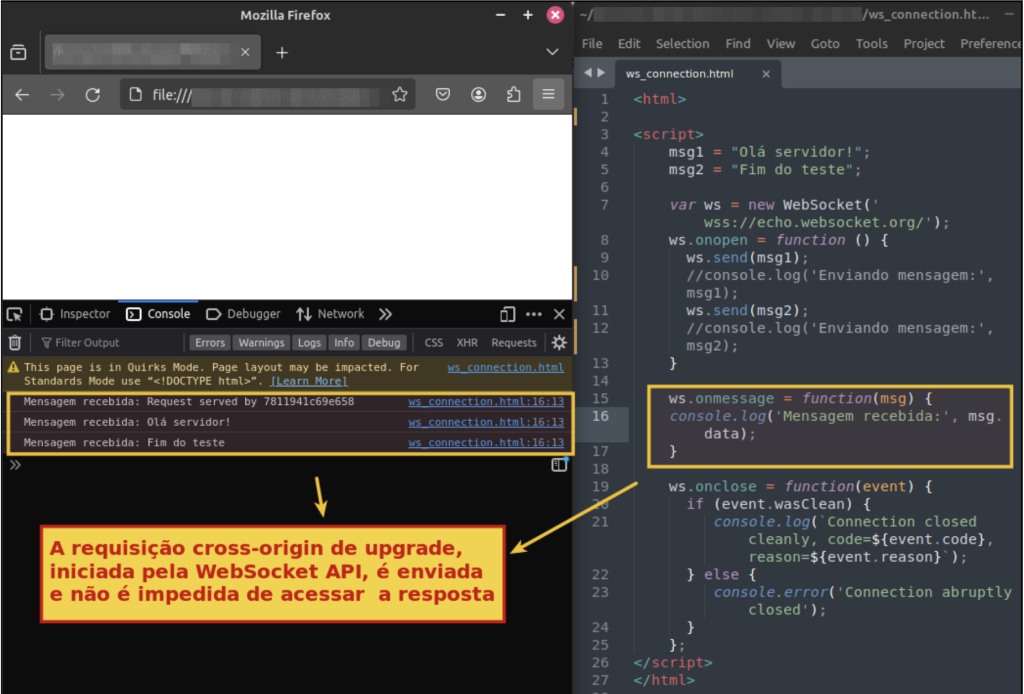
Task: Open the DevTools three-dot customize menu
Action: point(534,314)
